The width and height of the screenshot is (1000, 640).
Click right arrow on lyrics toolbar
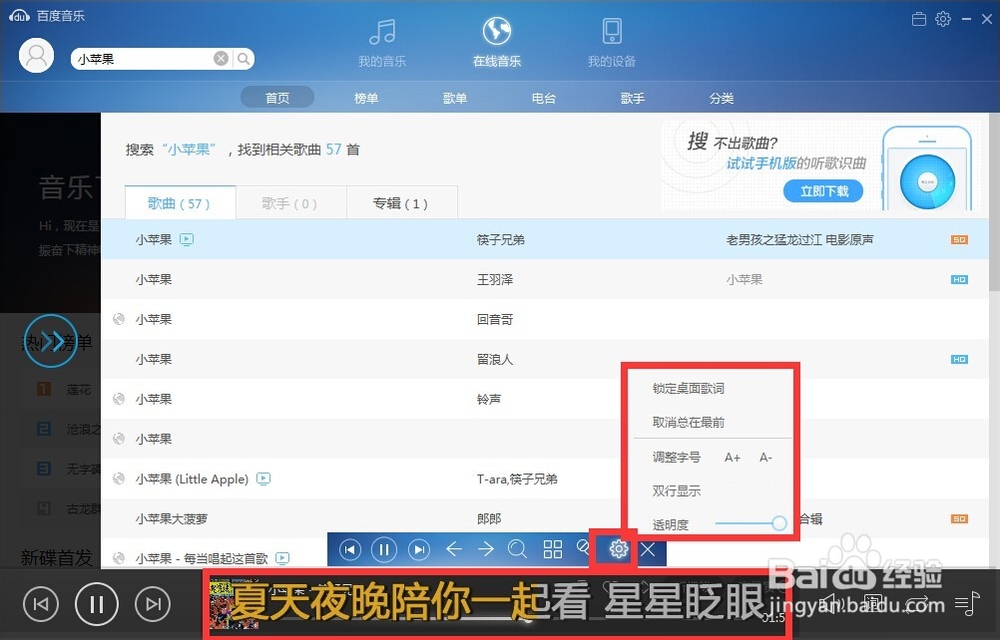(485, 549)
